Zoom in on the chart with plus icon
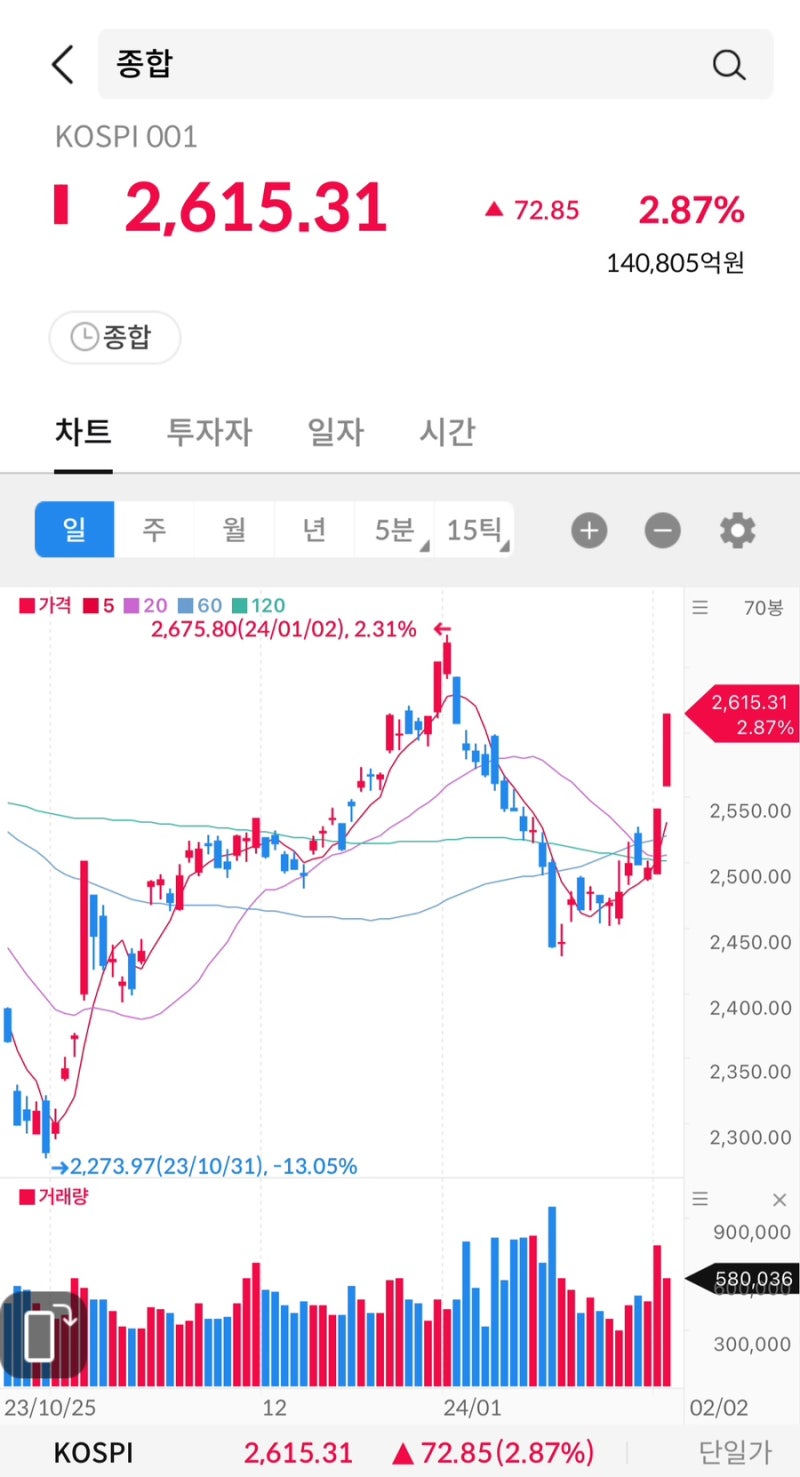This screenshot has height=1477, width=800. 589,530
